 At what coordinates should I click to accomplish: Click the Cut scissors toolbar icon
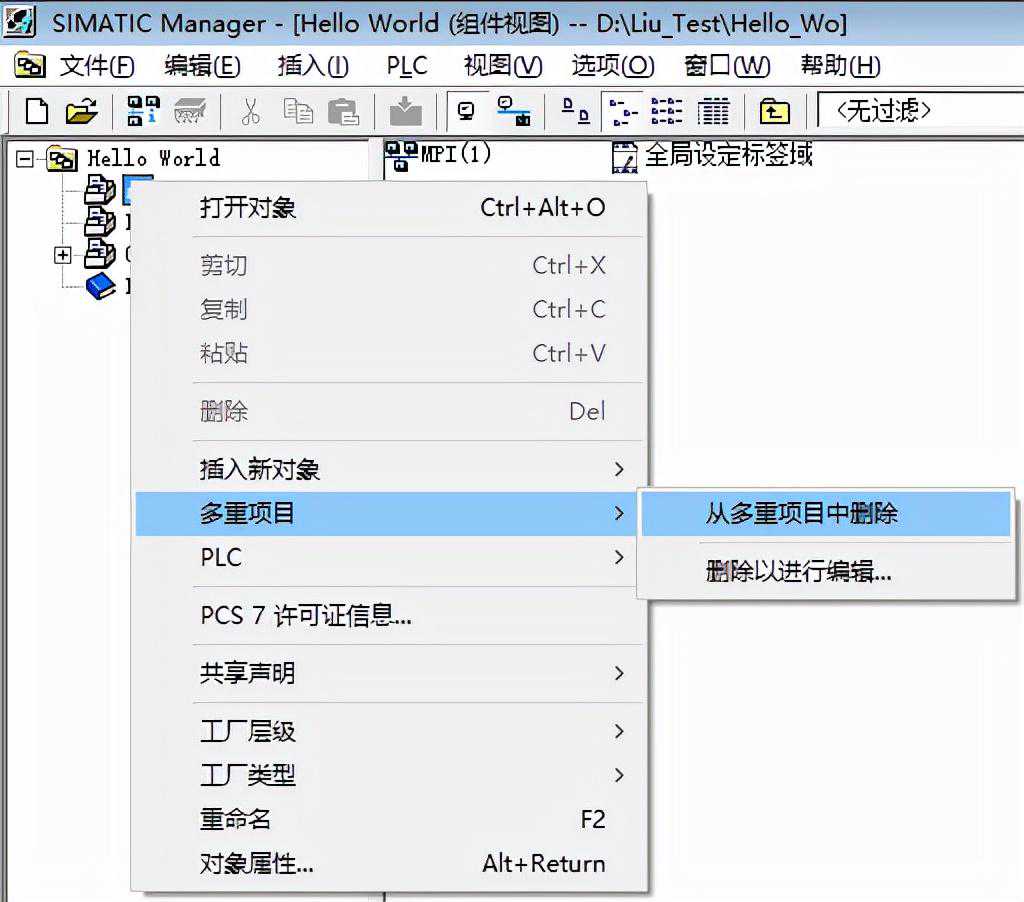pyautogui.click(x=250, y=110)
